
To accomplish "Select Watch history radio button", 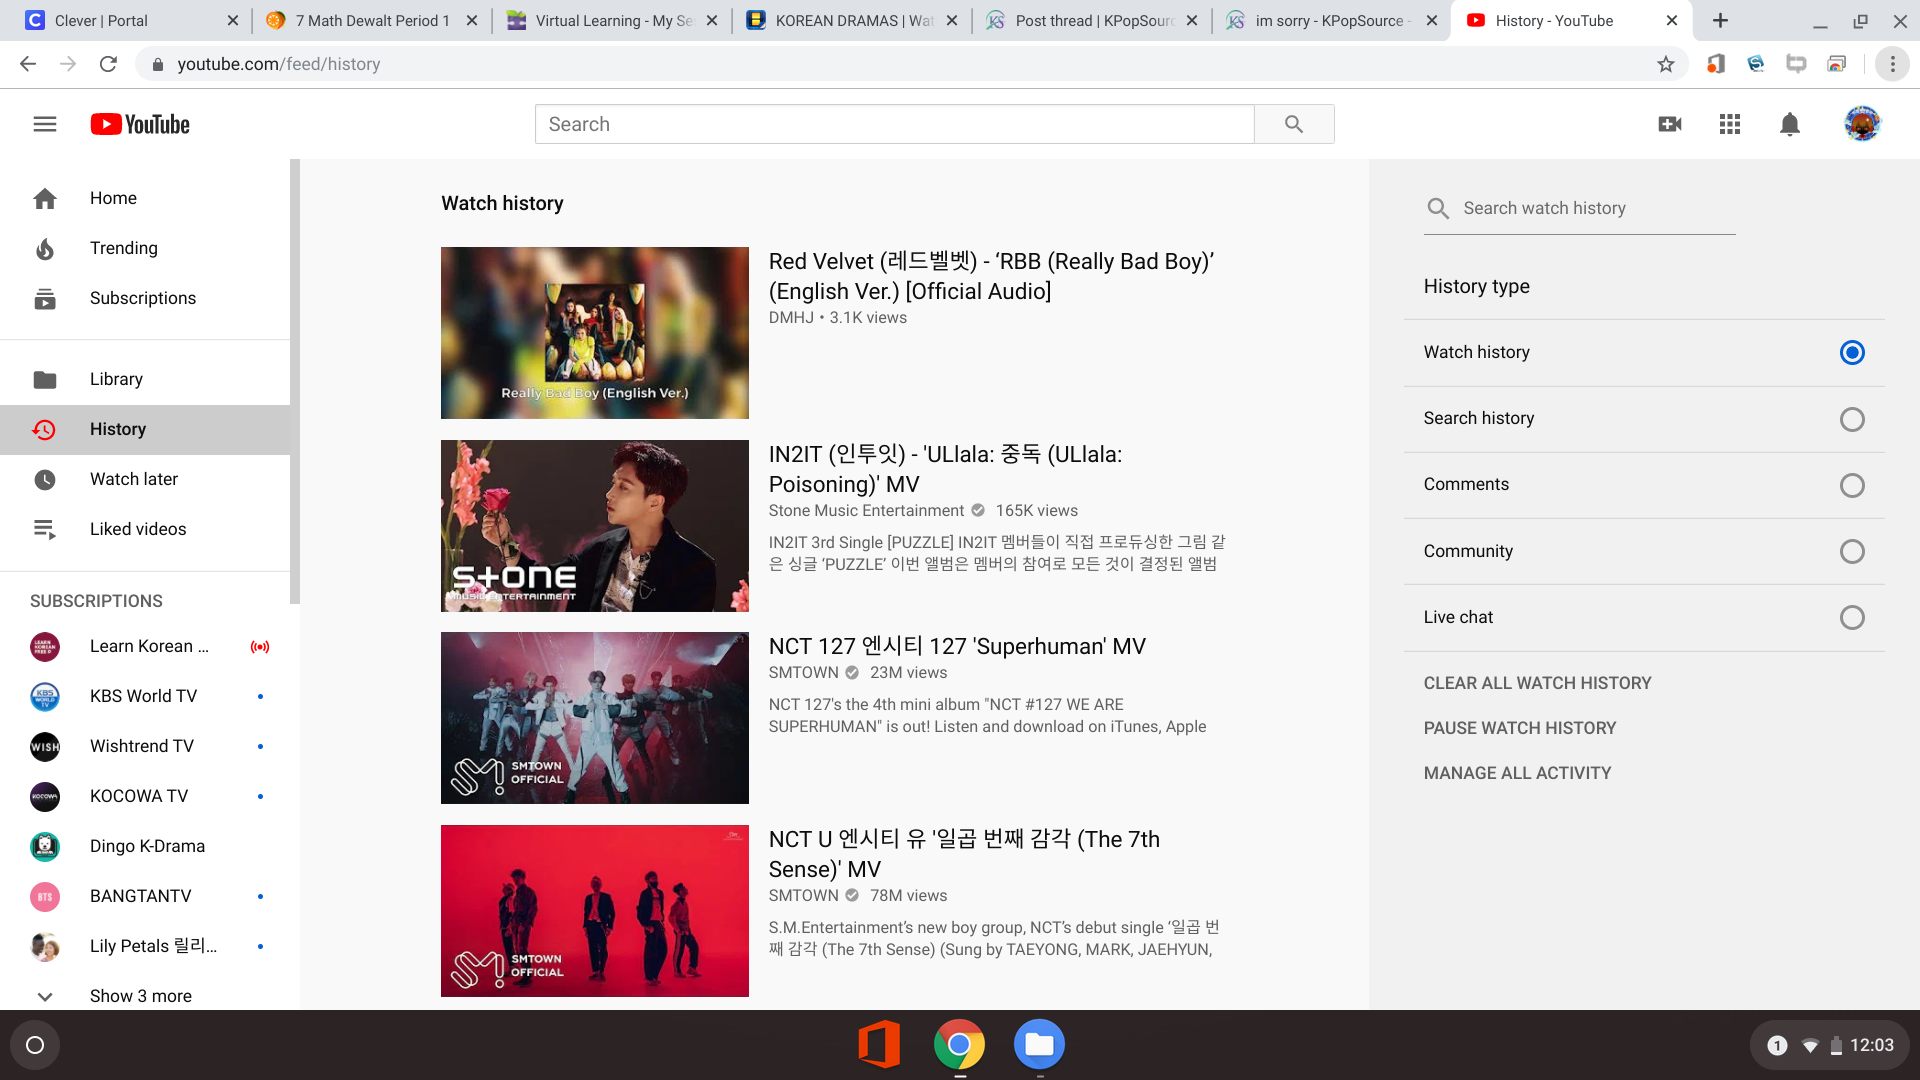I will point(1852,352).
